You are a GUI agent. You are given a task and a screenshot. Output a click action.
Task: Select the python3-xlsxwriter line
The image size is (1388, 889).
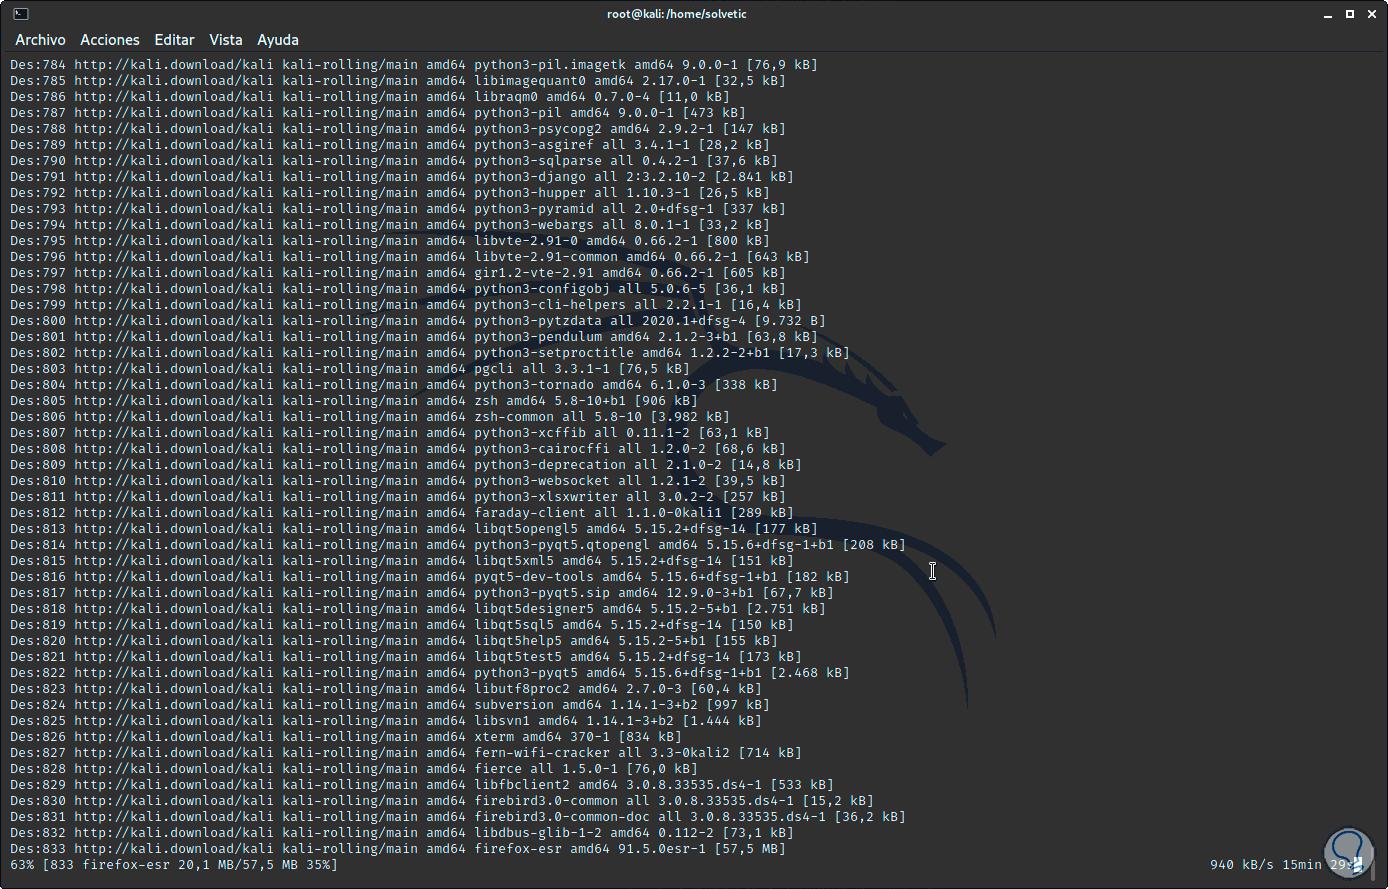[x=398, y=496]
